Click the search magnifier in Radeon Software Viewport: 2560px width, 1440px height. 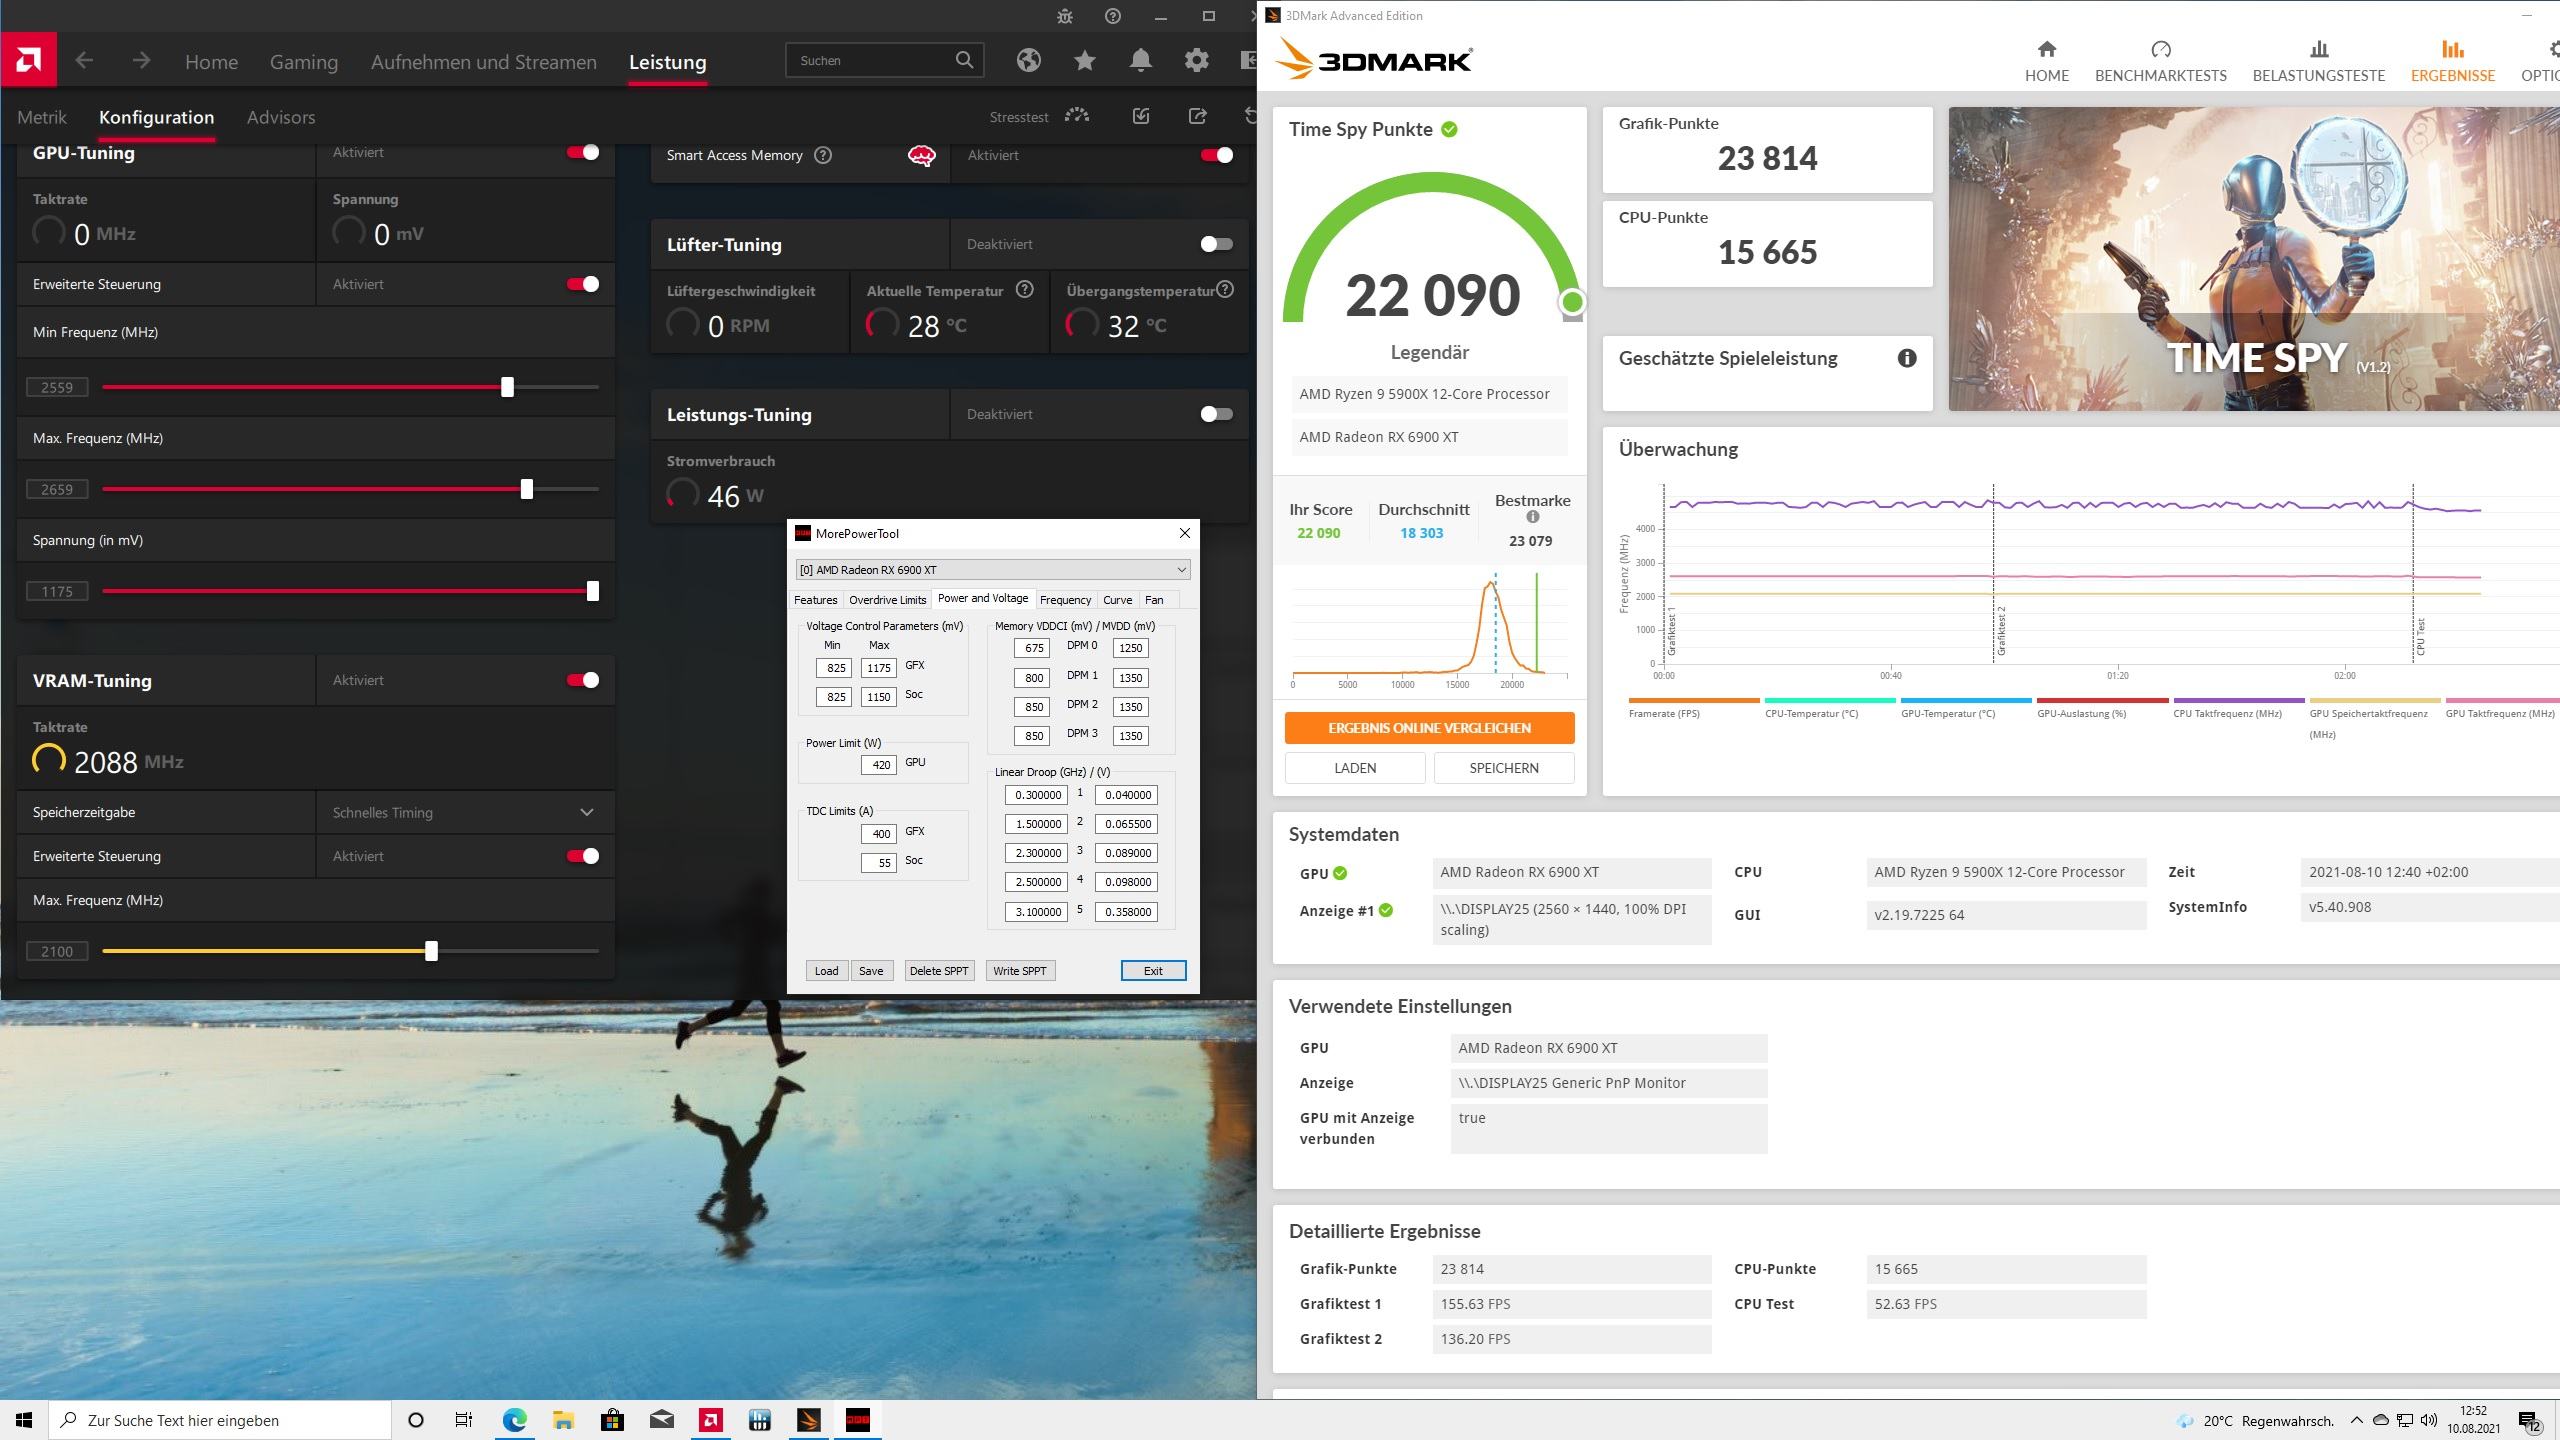point(964,60)
